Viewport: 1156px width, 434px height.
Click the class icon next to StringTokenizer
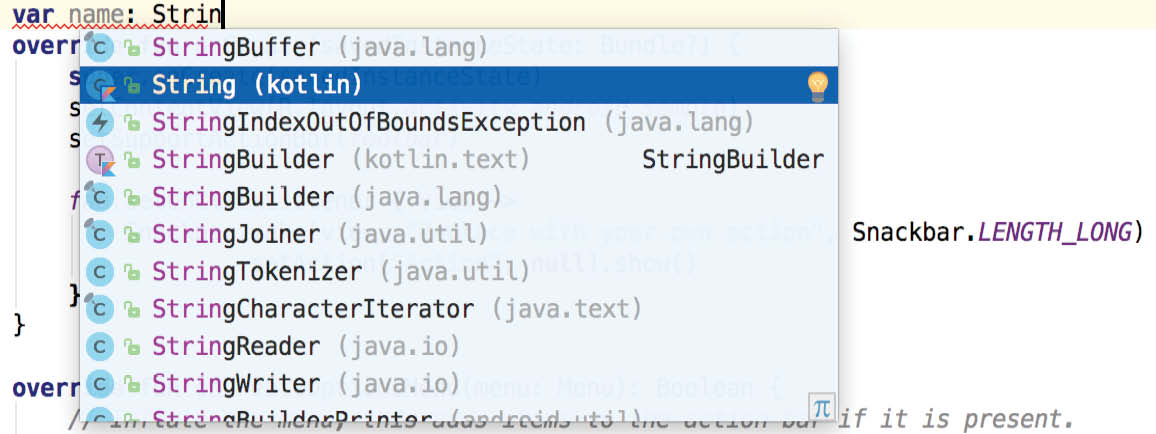click(99, 272)
